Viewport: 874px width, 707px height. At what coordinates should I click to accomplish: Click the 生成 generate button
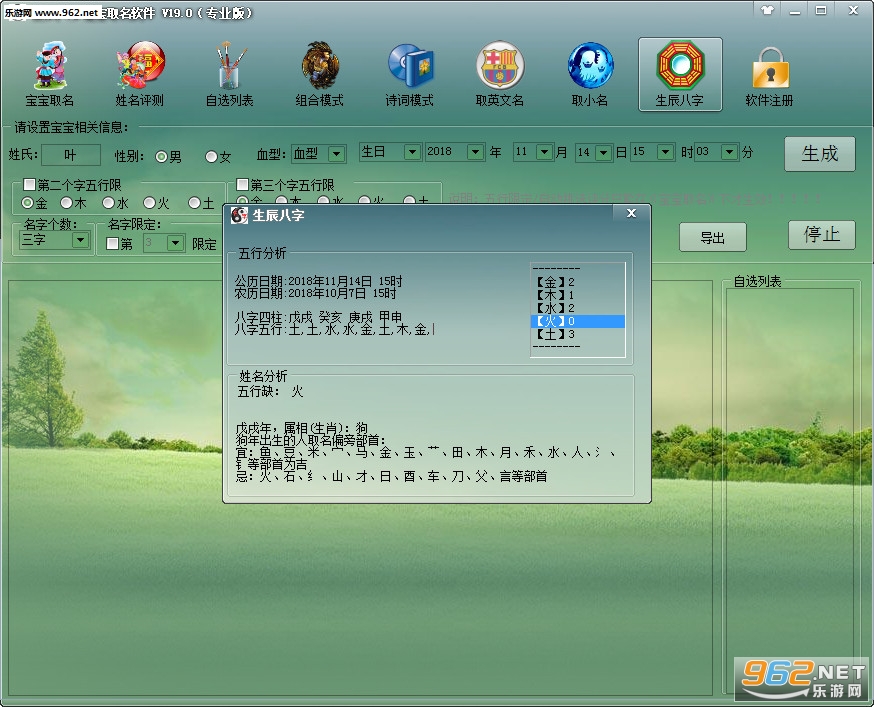point(819,154)
